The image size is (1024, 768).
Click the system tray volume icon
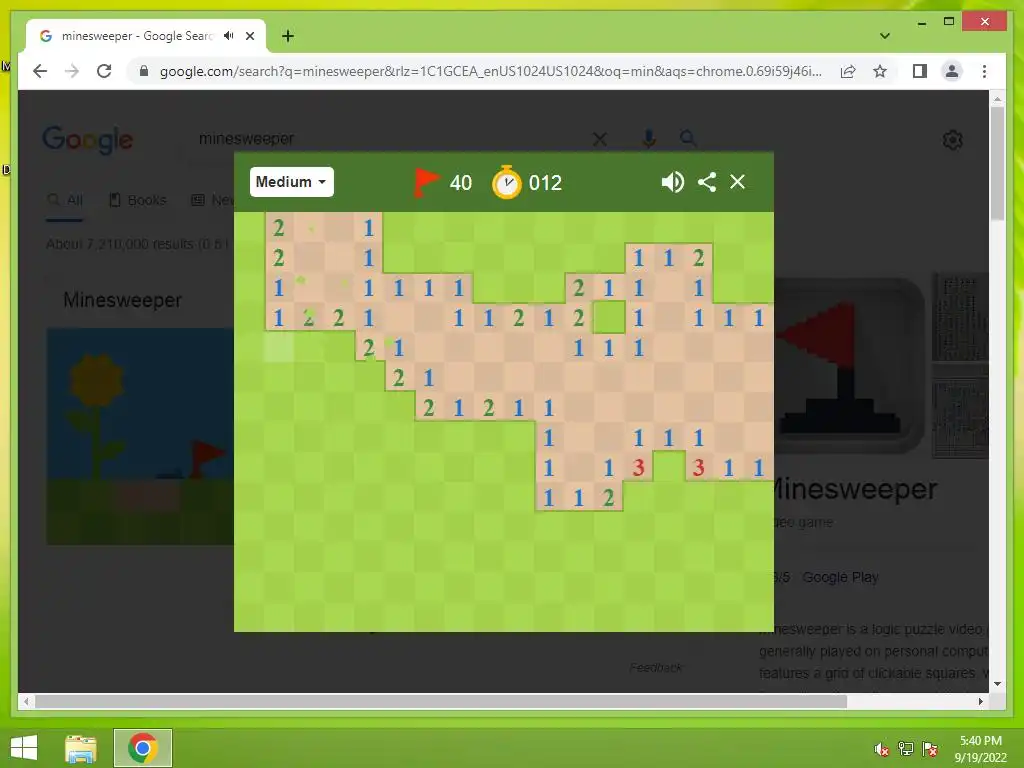pyautogui.click(x=882, y=749)
